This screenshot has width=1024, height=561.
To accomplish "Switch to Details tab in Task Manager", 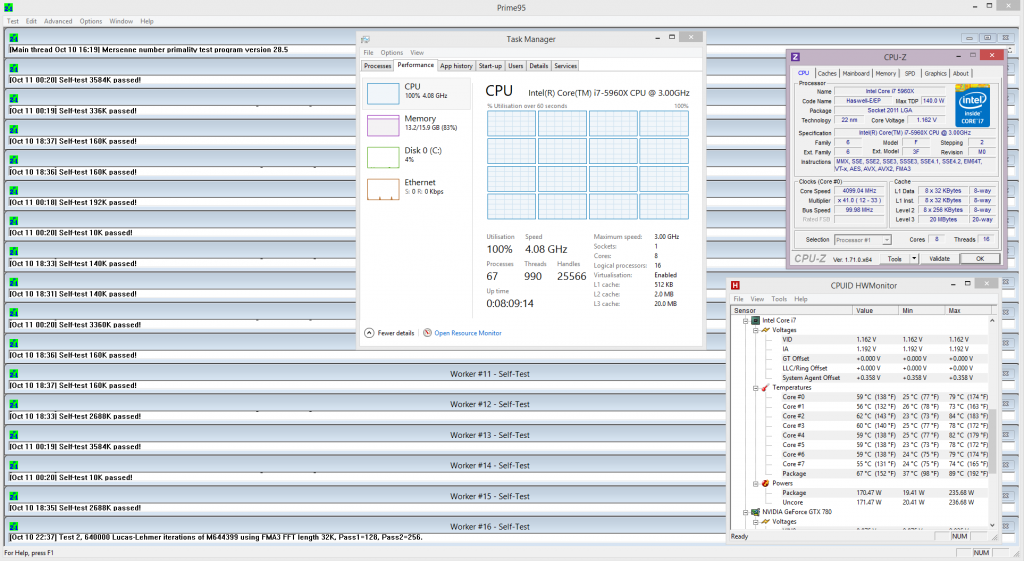I will tap(539, 66).
